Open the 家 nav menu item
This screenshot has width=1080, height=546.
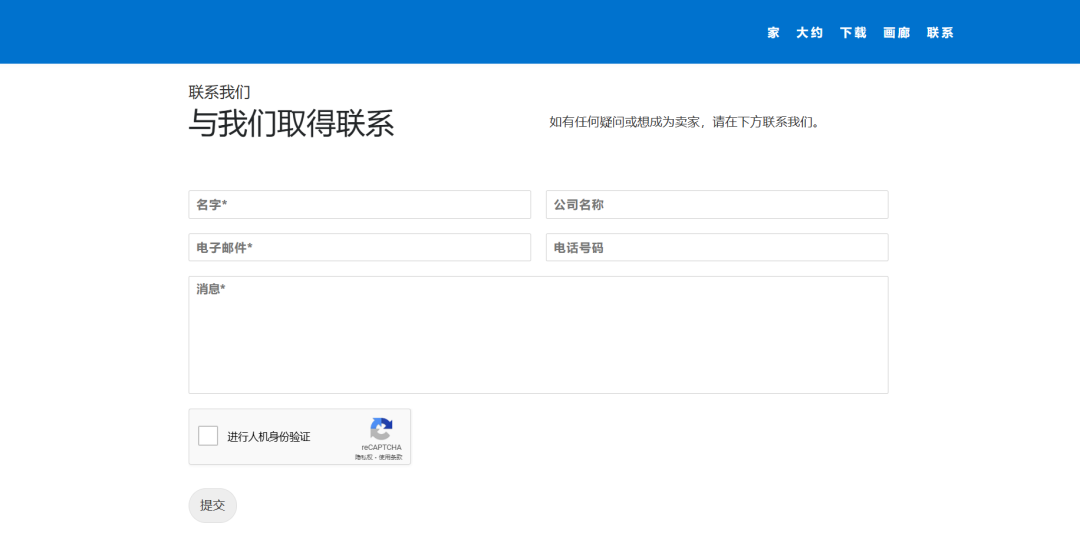(773, 32)
